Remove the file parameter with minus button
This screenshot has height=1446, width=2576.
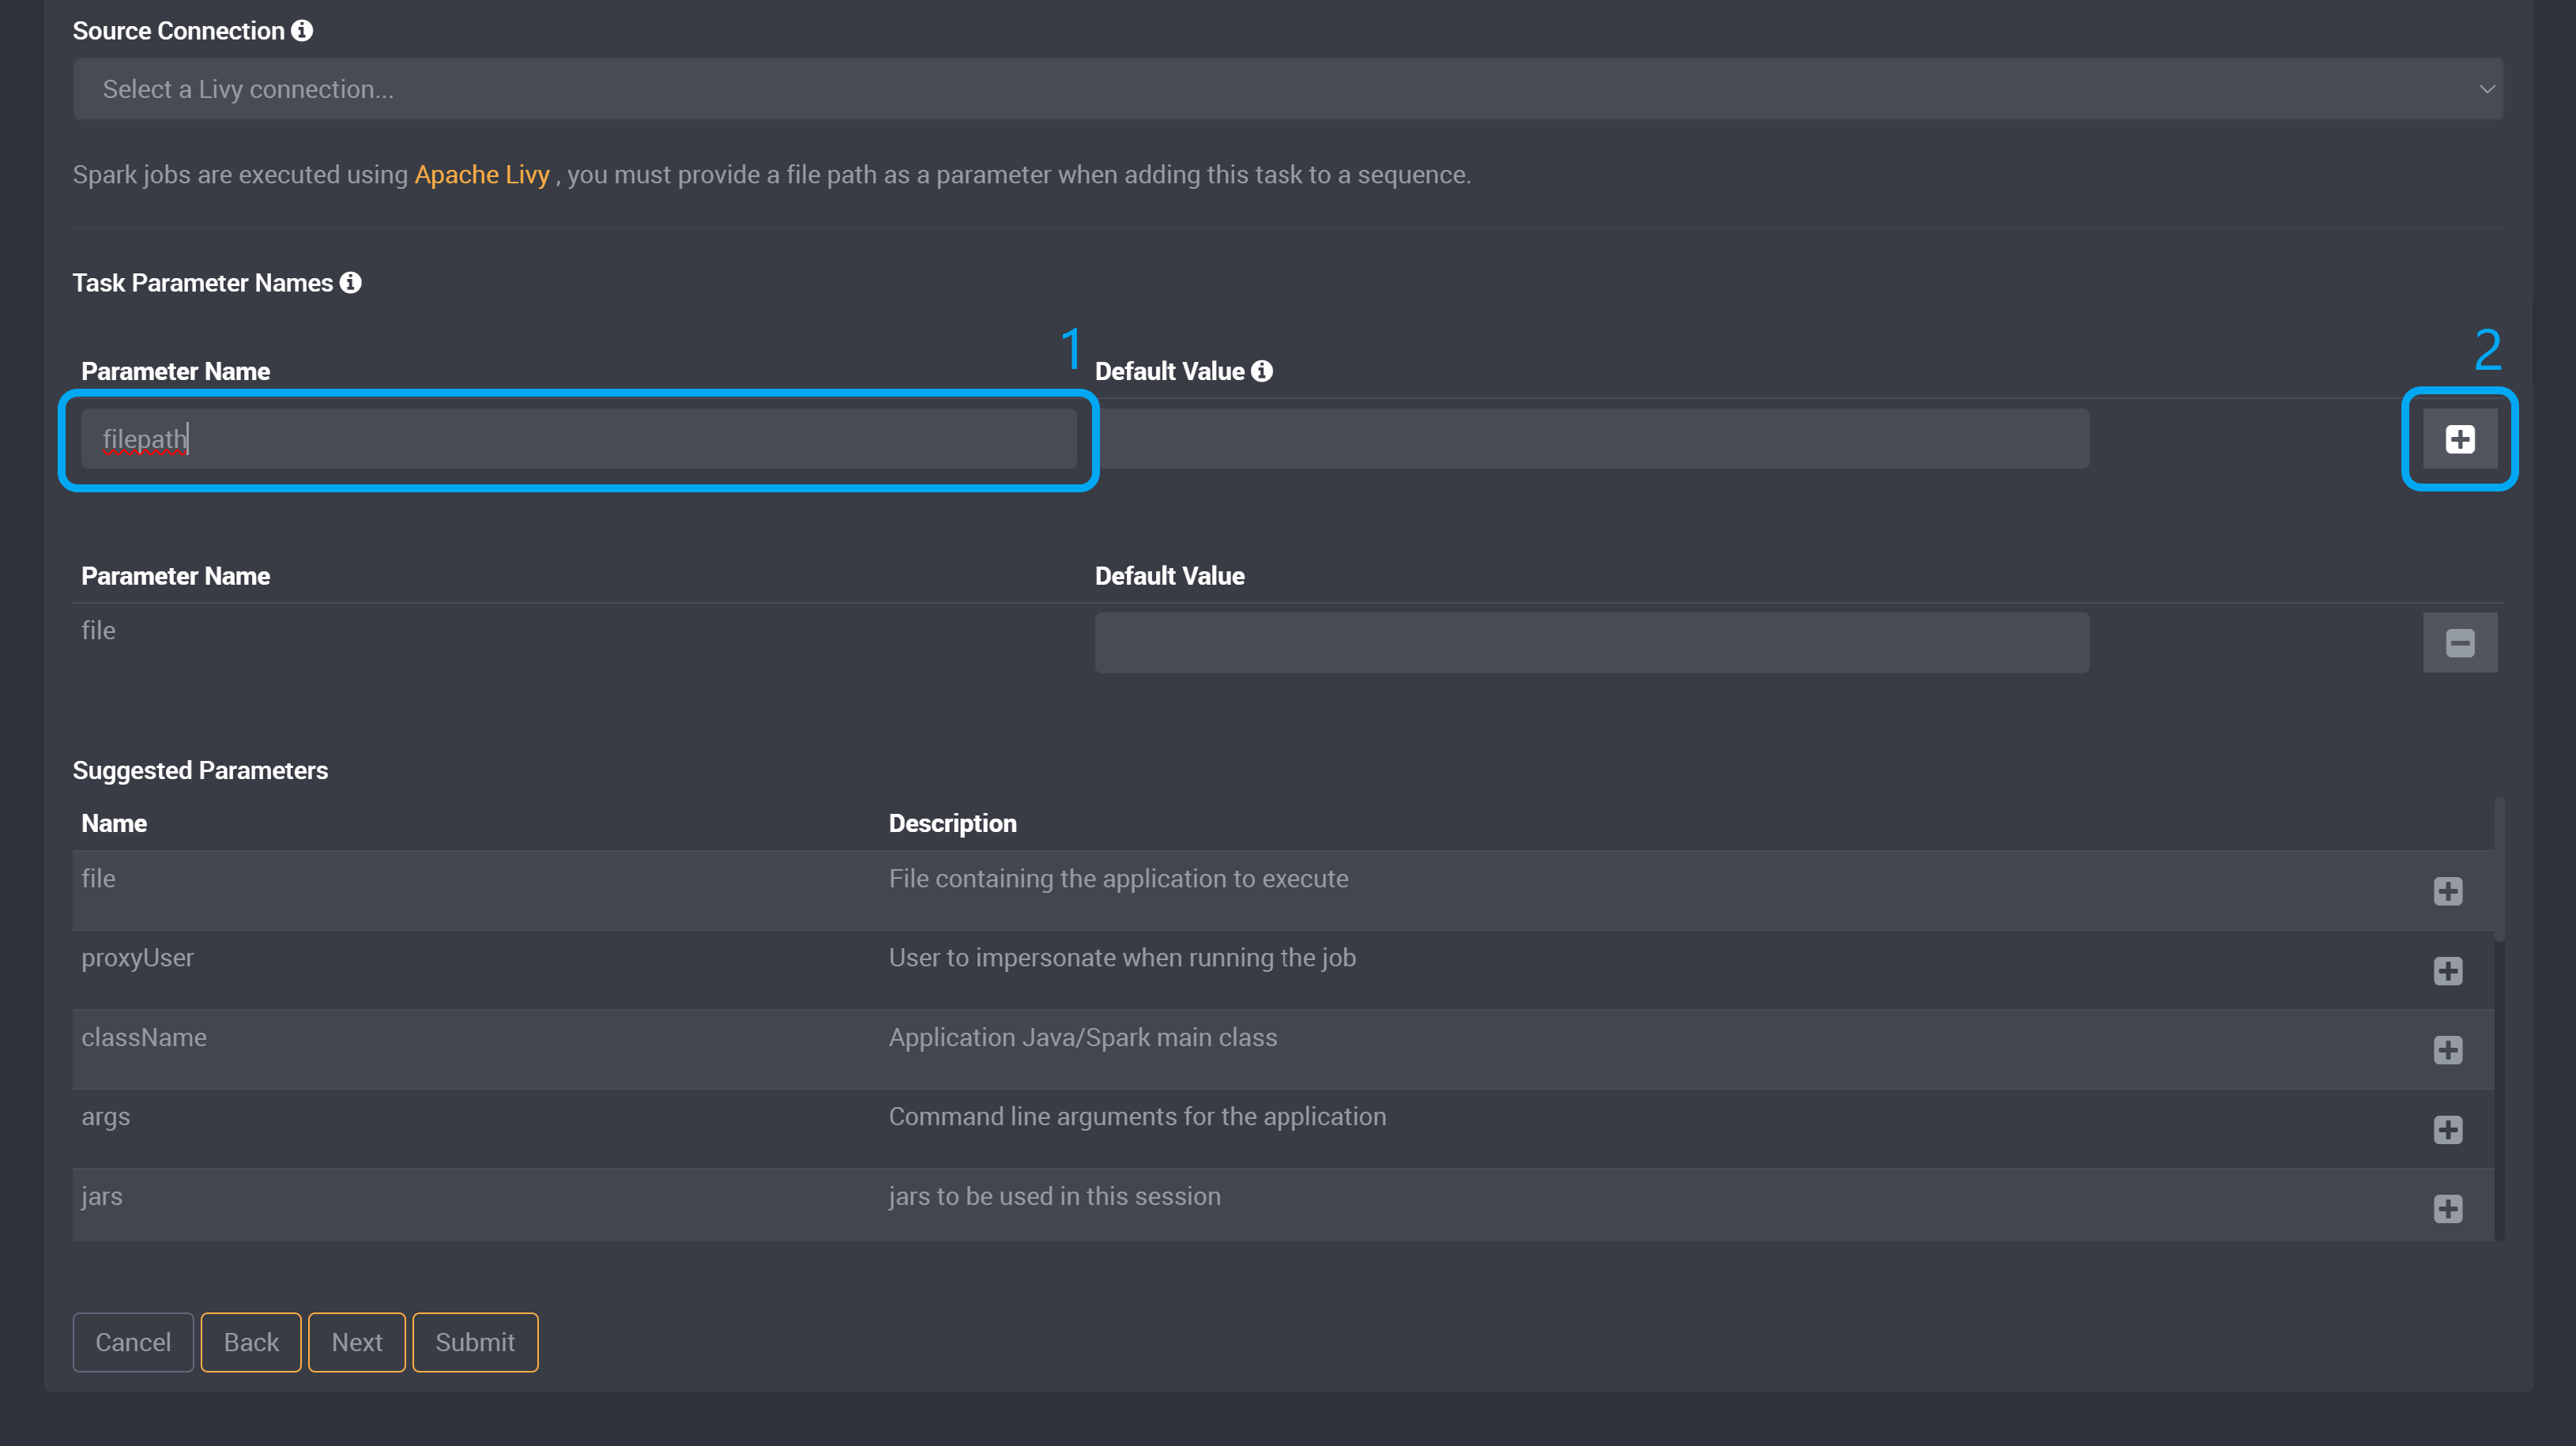(2460, 643)
